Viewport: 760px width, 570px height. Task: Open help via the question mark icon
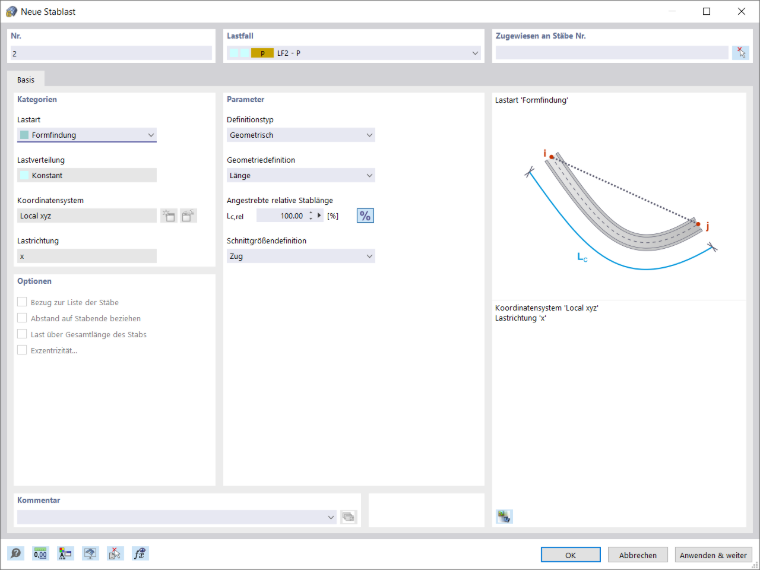[16, 553]
